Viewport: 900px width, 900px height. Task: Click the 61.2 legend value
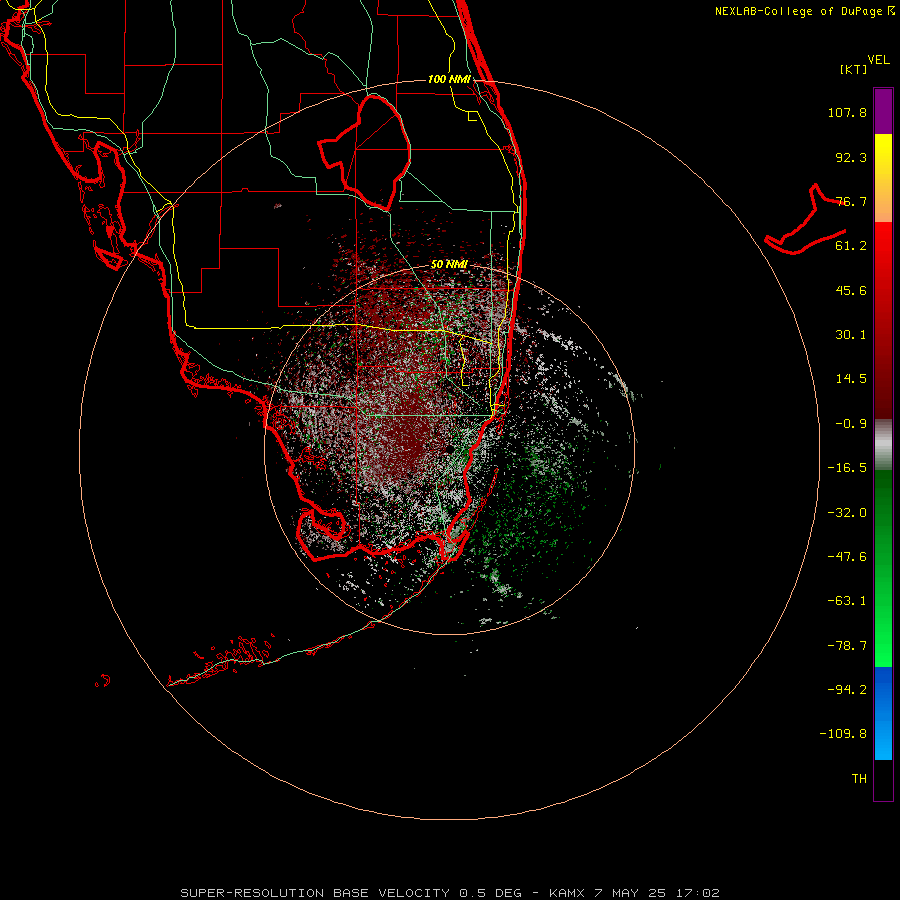coord(851,246)
